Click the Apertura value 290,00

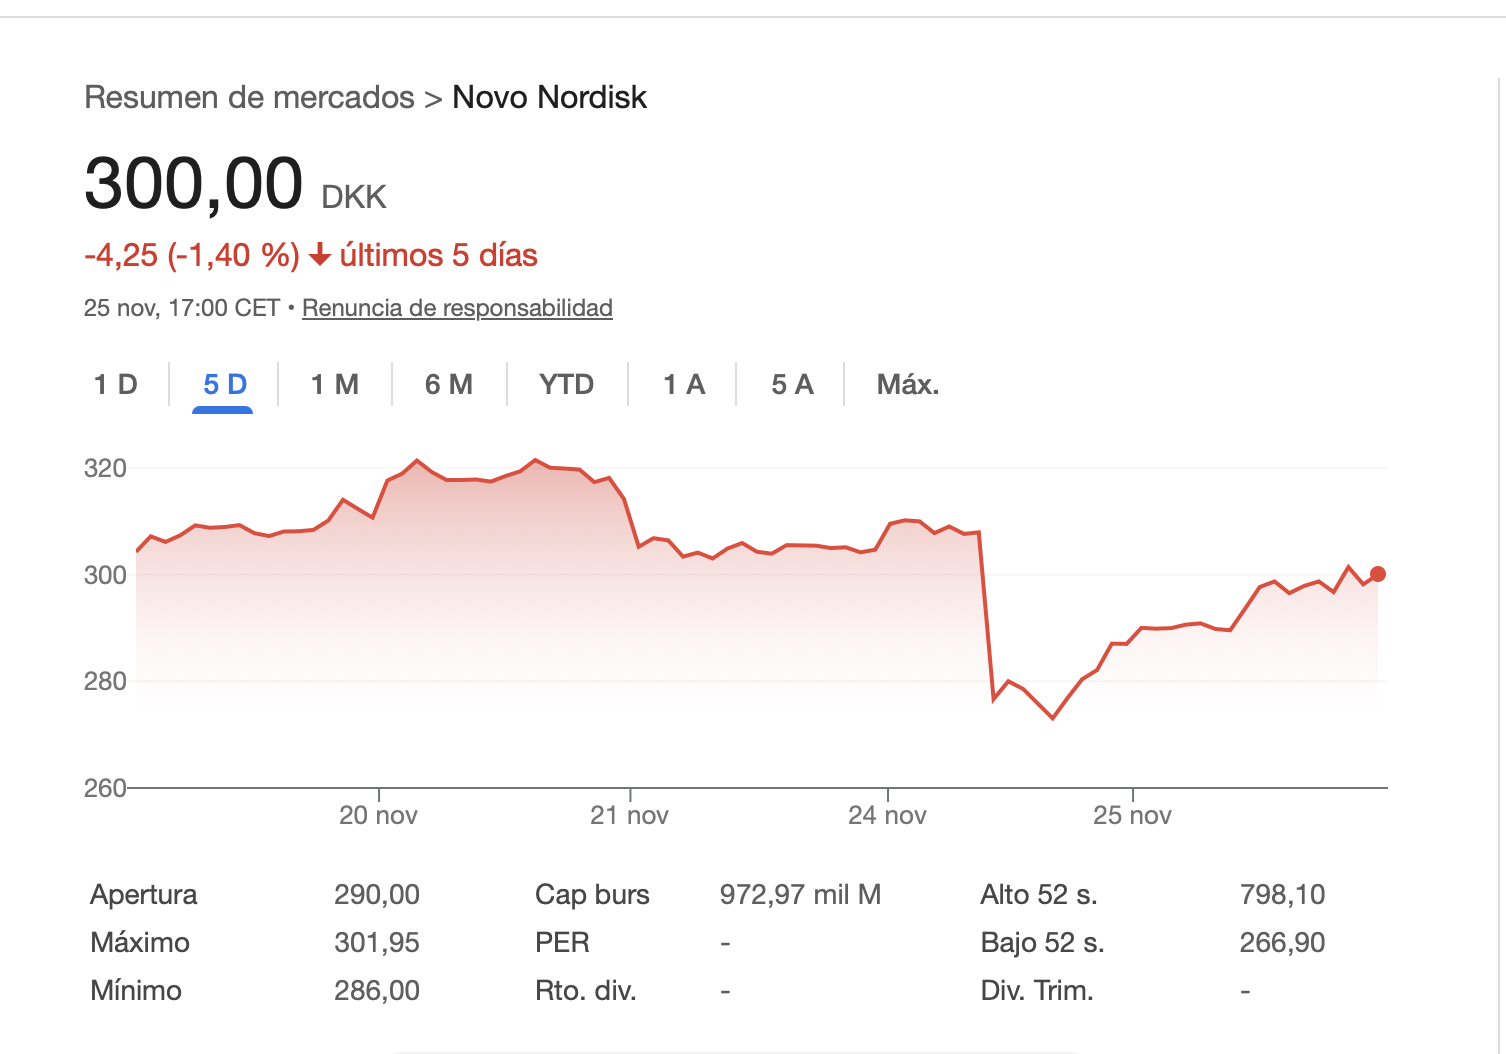377,894
